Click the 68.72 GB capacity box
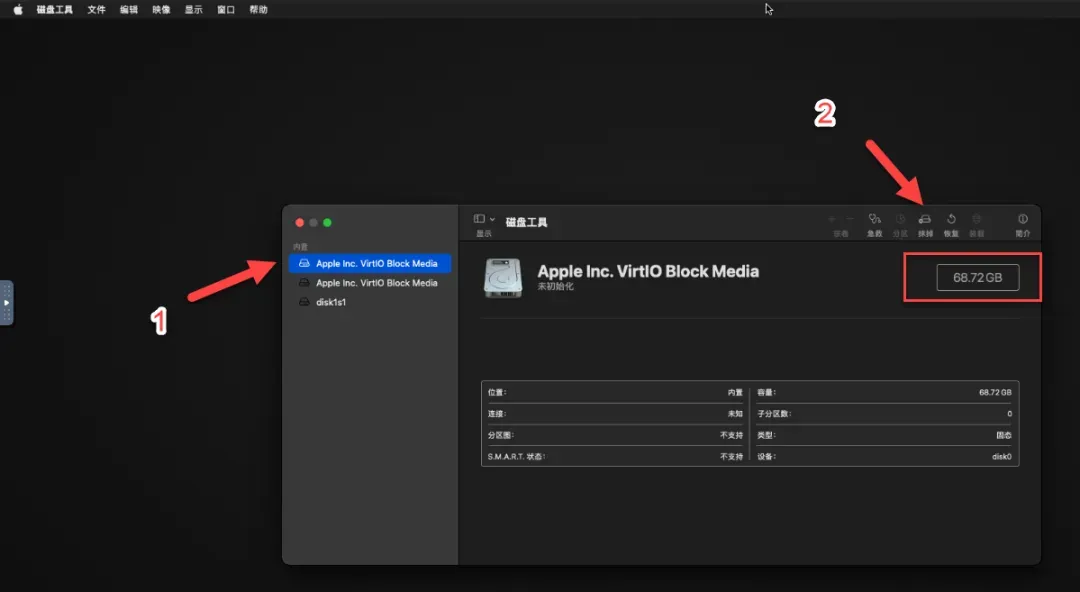 coord(977,278)
